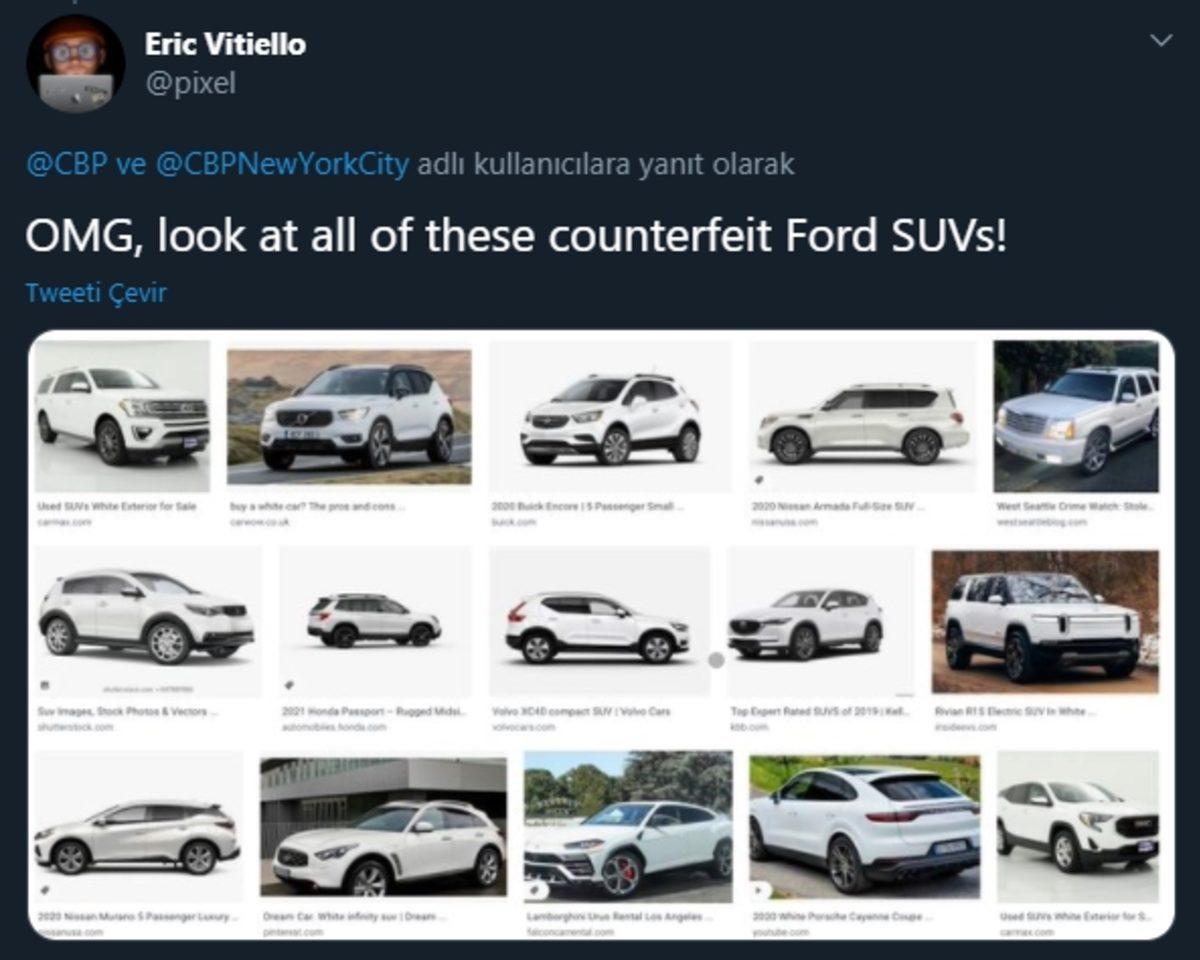The image size is (1200, 960).
Task: Click the Tweeti Çevir translate link
Action: (x=96, y=293)
